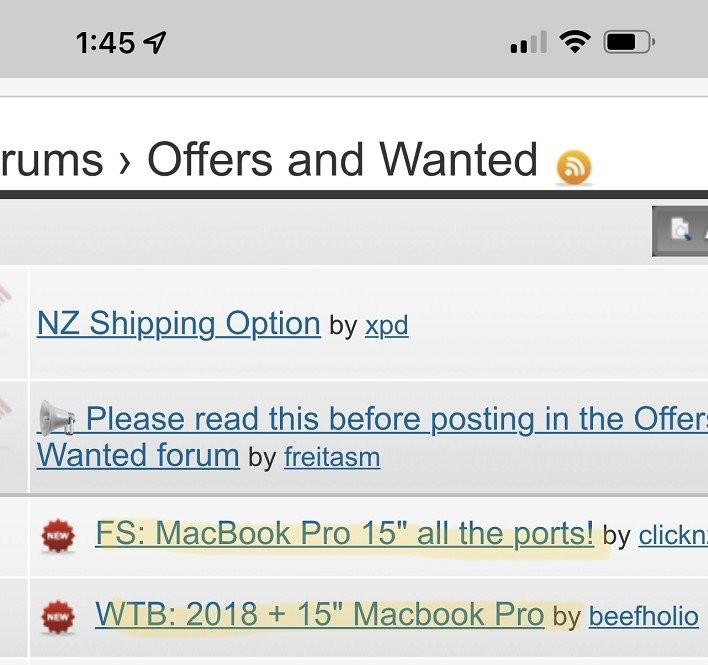Click the NEW badge beside FS: MacBook Pro
The image size is (708, 665).
pos(57,537)
